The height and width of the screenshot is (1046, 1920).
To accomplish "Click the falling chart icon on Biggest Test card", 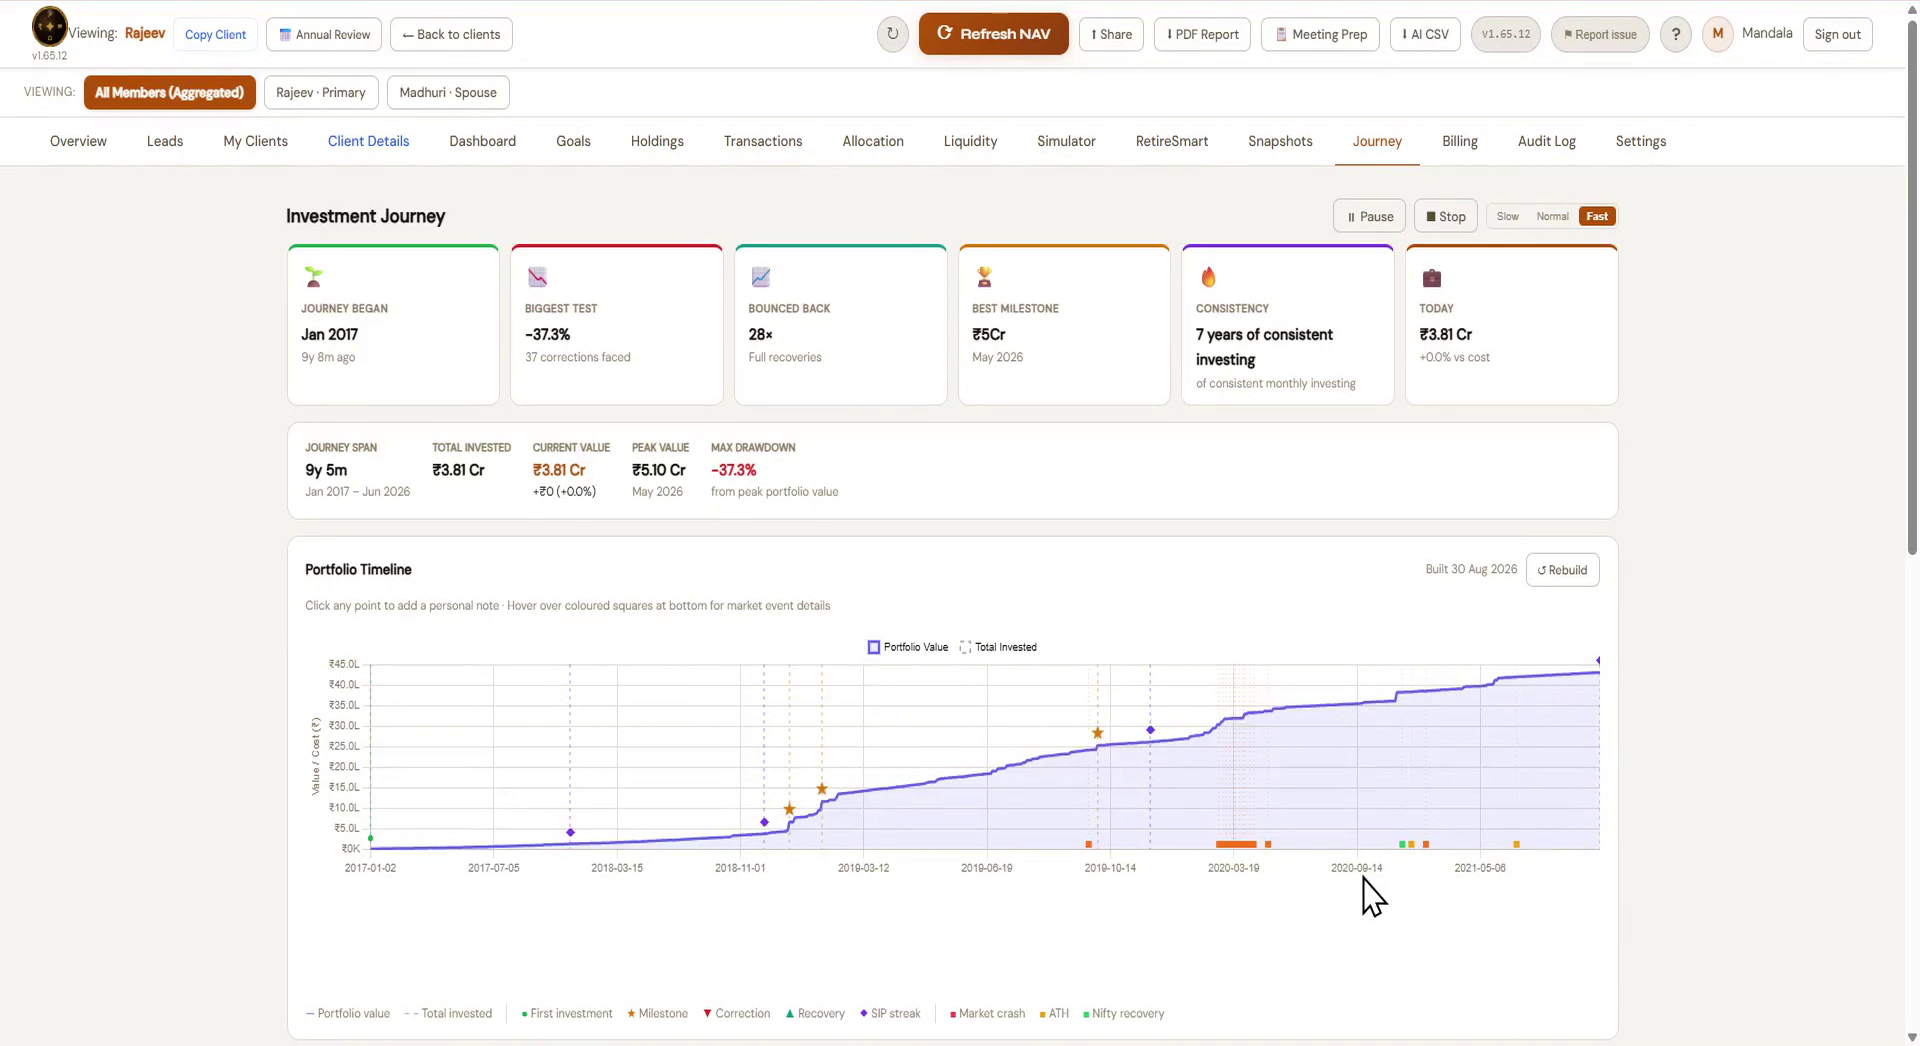I will (538, 277).
